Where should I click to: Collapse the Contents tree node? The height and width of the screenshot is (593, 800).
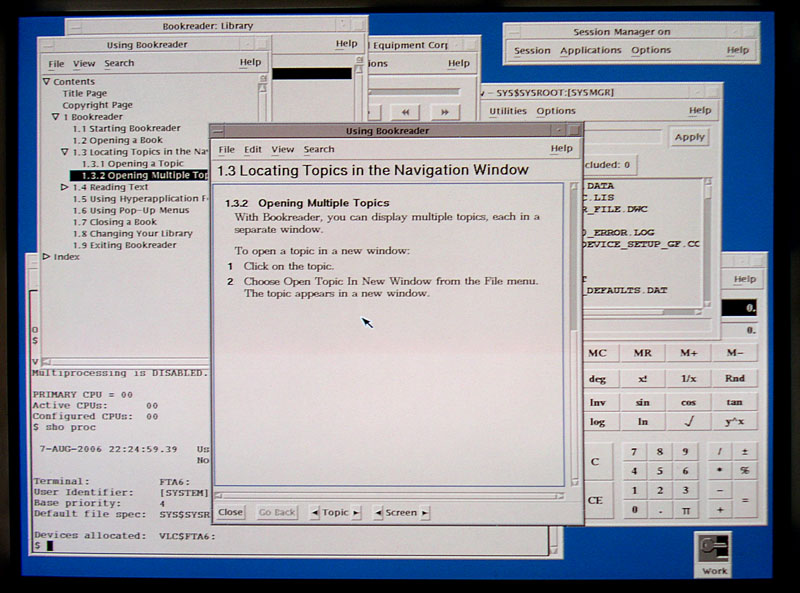pyautogui.click(x=46, y=82)
